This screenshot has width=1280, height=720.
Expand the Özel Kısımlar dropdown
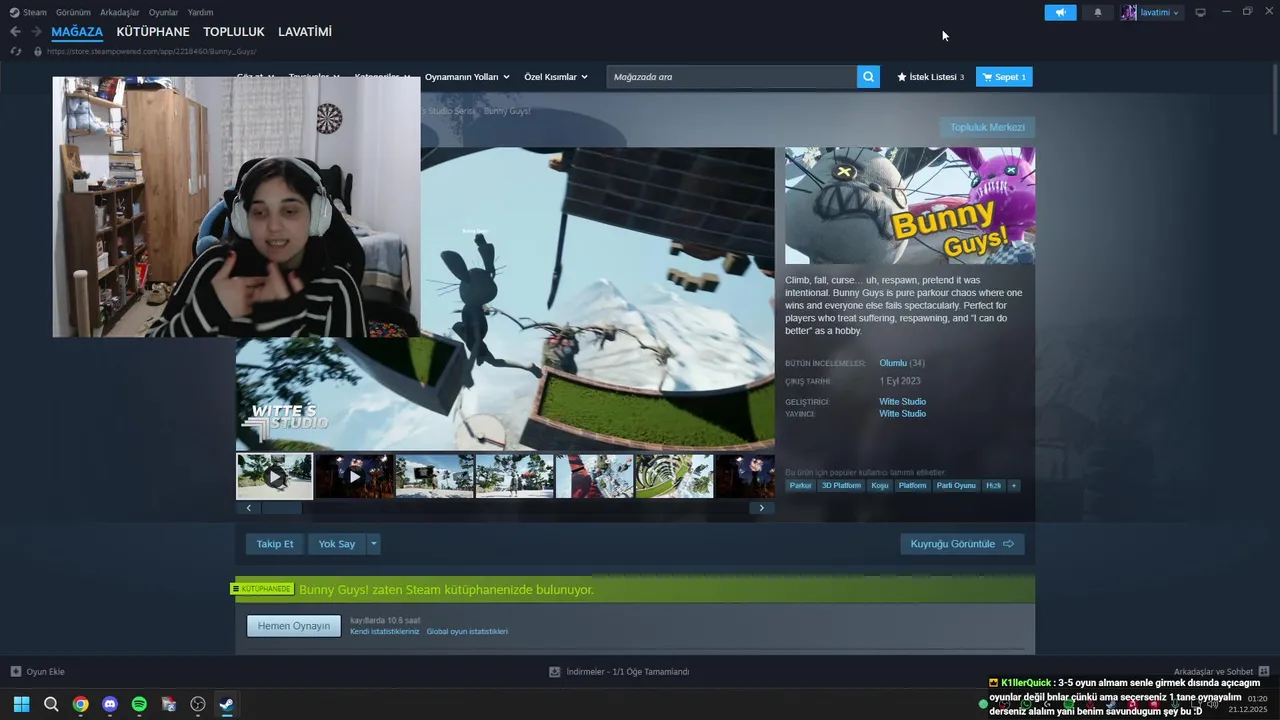pos(556,77)
